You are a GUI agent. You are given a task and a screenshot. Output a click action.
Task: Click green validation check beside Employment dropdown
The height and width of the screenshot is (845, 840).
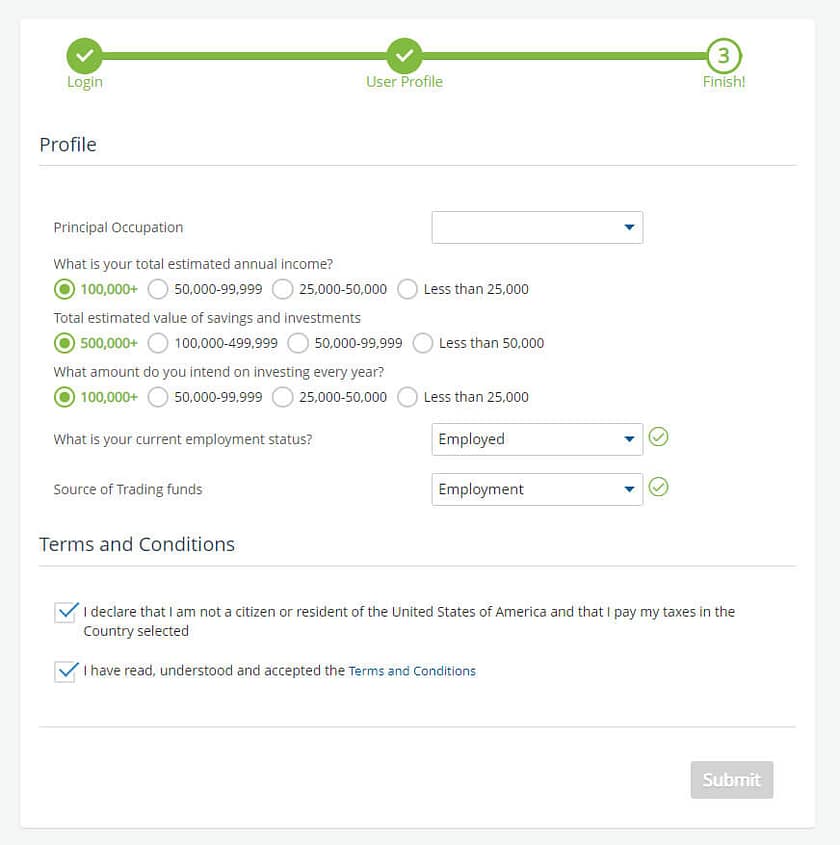(658, 487)
